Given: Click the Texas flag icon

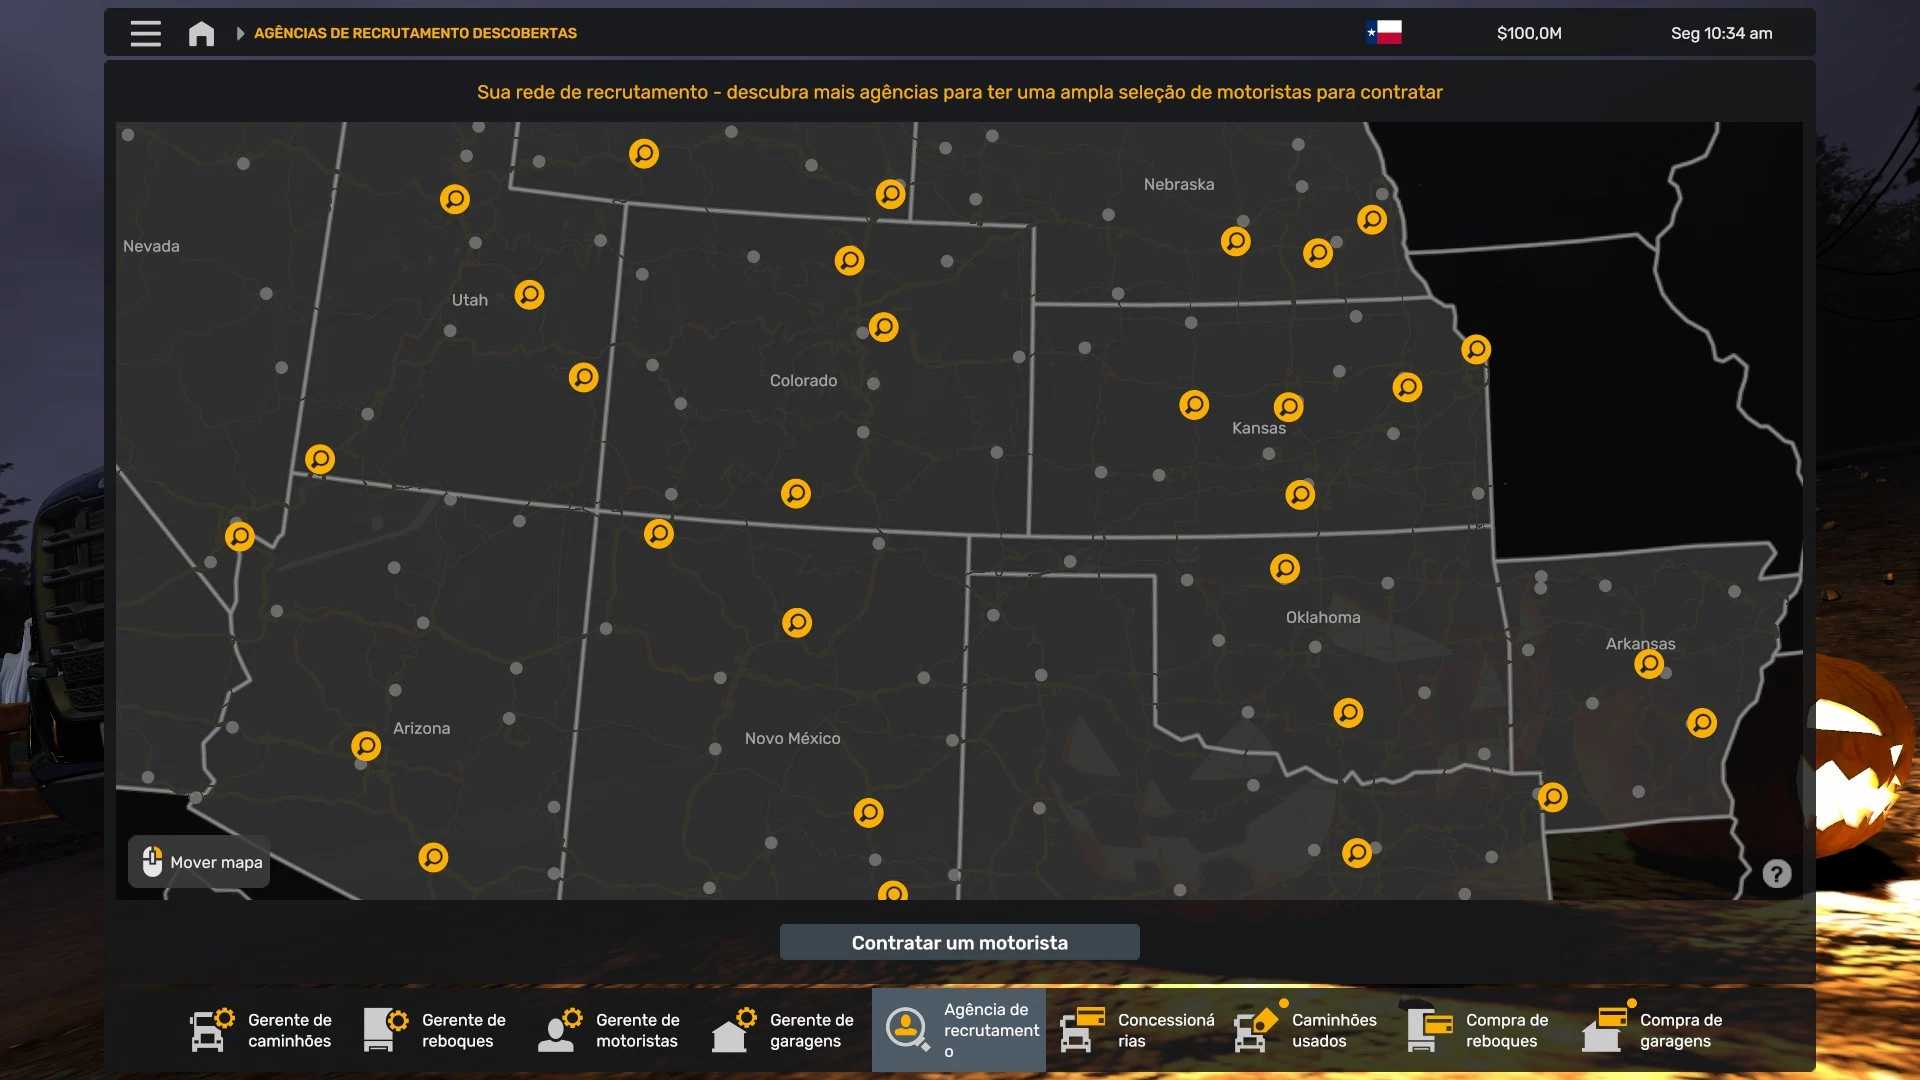Looking at the screenshot, I should click(1384, 33).
